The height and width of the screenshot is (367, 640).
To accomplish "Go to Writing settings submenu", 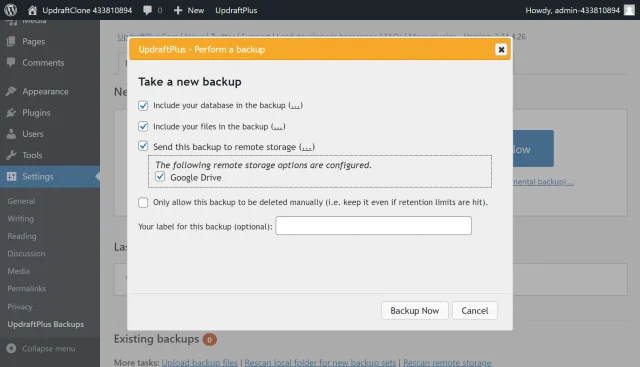I will pos(20,218).
